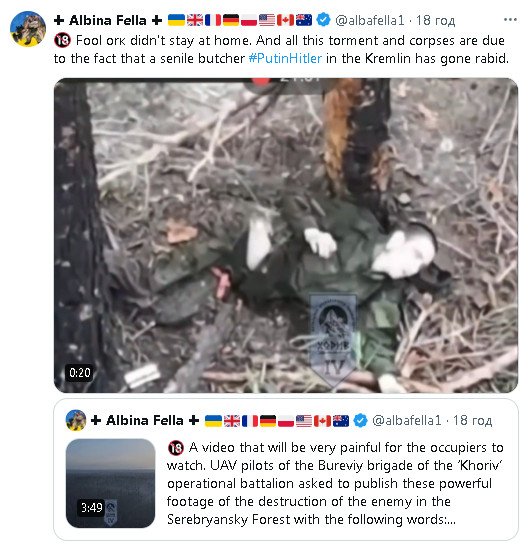Click the 0:20 video duration badge
The image size is (528, 550).
tap(80, 373)
